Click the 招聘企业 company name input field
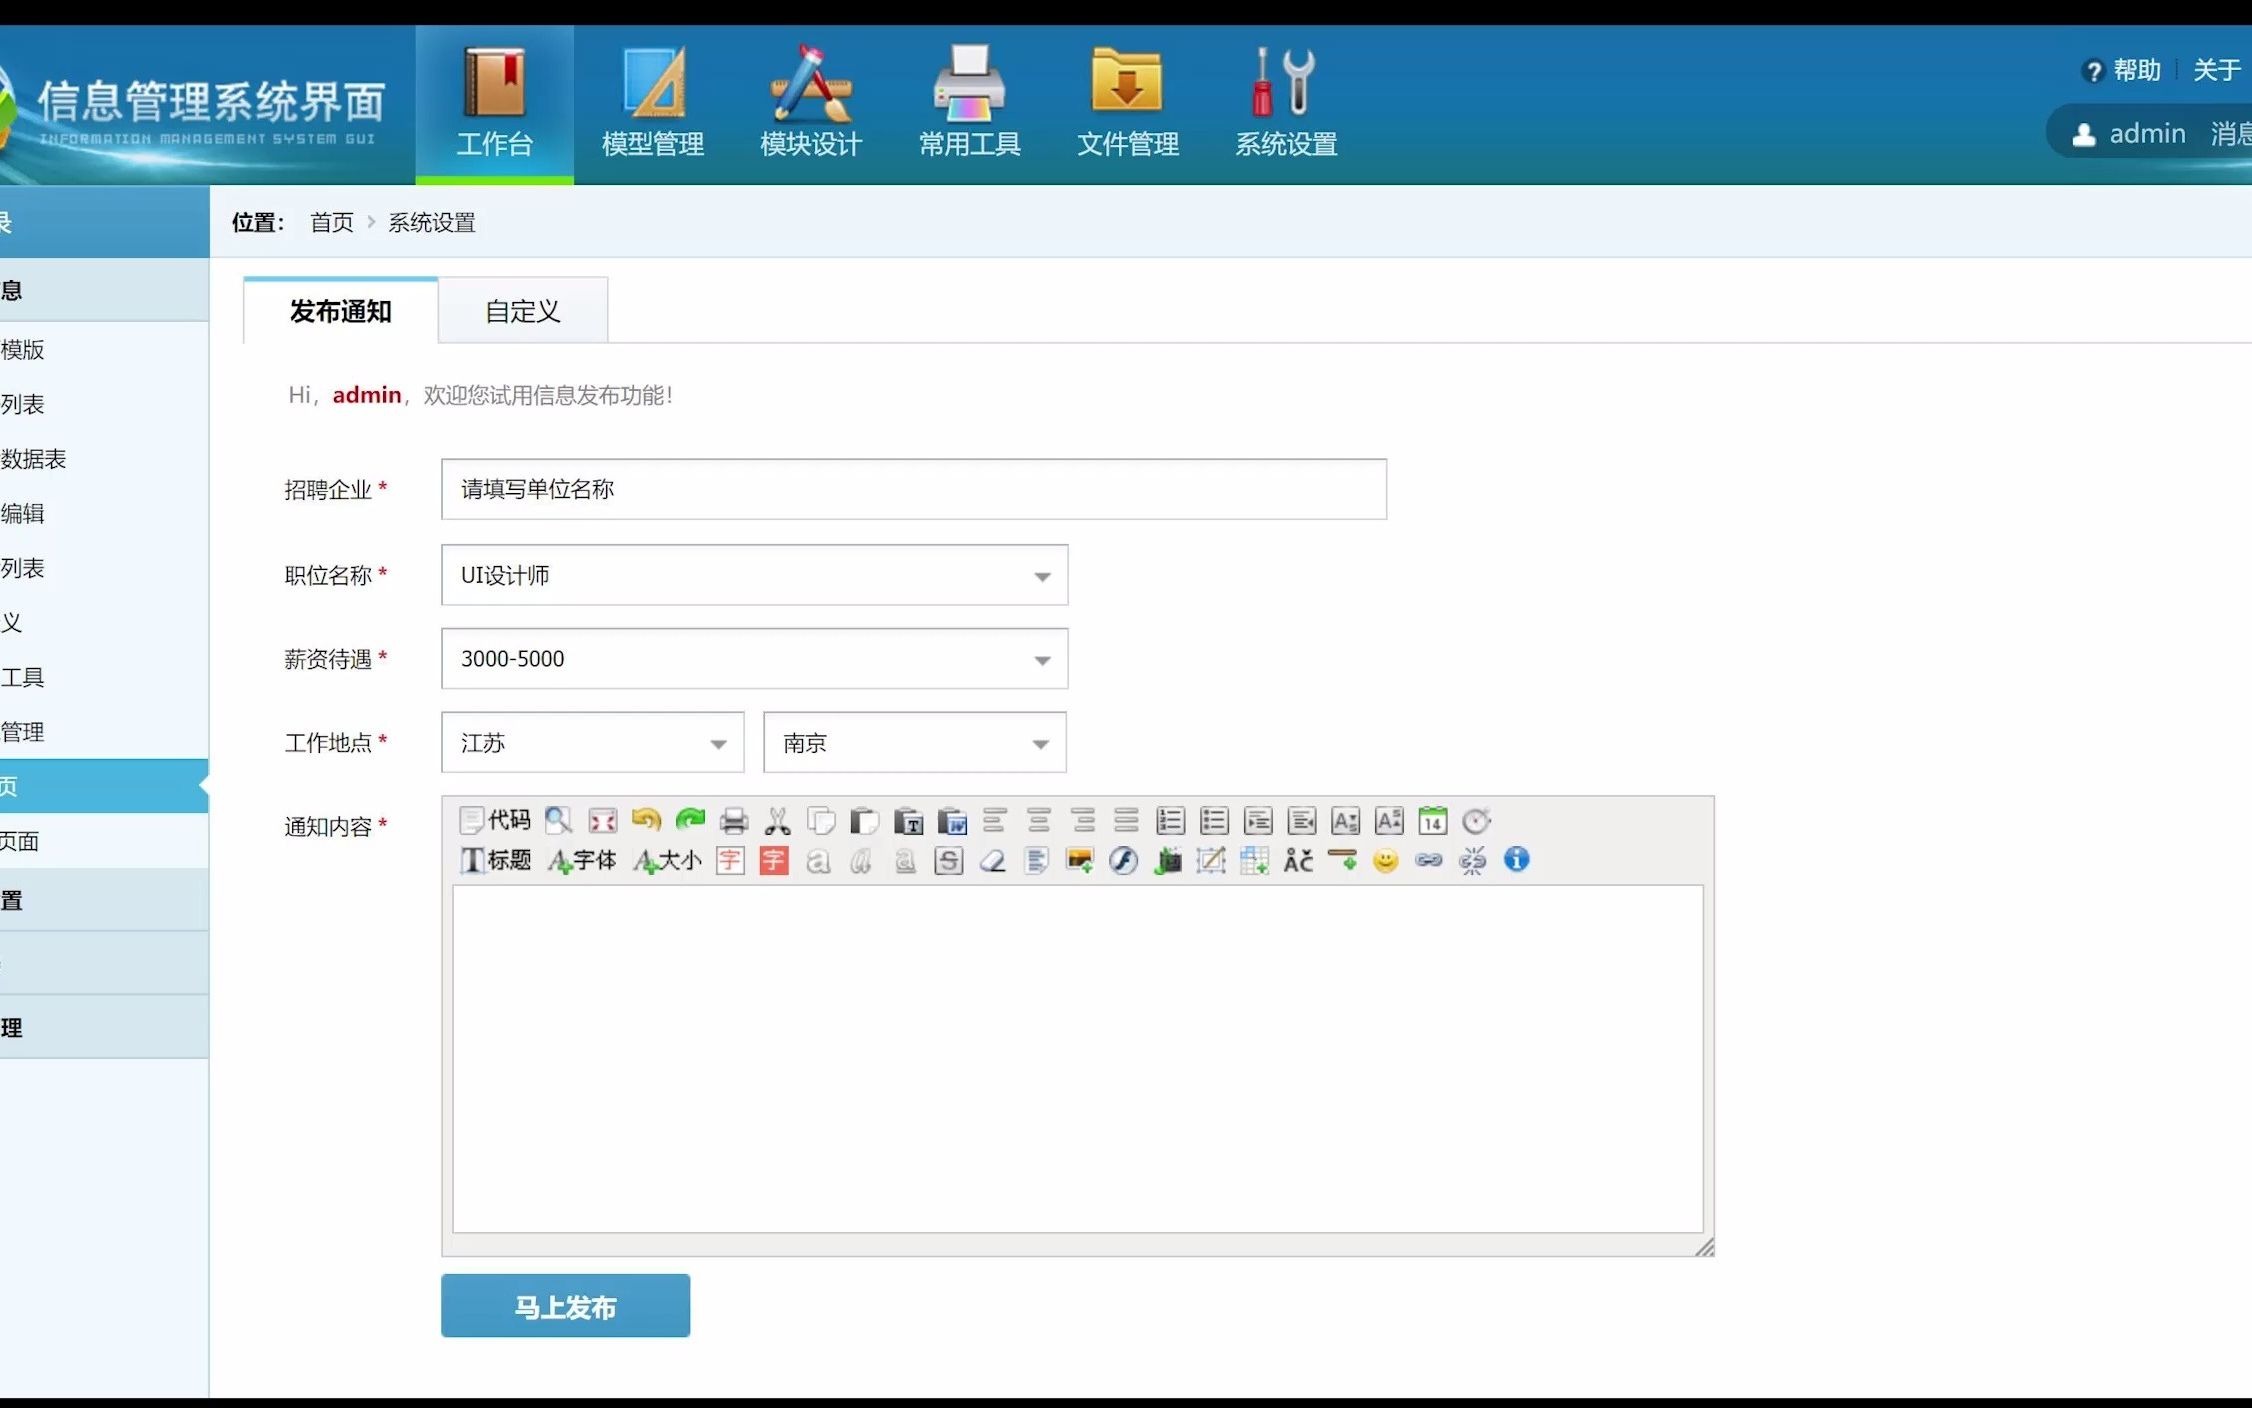The width and height of the screenshot is (2252, 1408). click(912, 490)
